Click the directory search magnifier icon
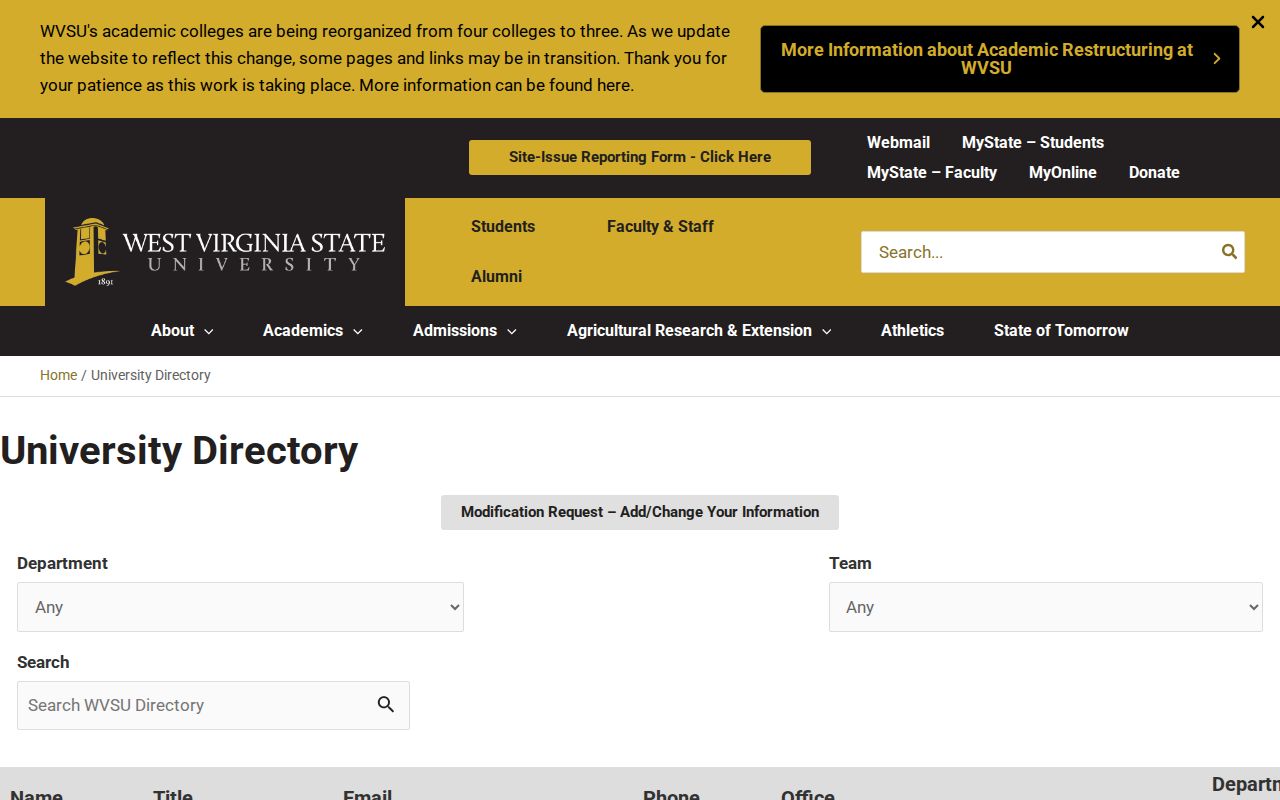Viewport: 1280px width, 800px height. (x=386, y=705)
